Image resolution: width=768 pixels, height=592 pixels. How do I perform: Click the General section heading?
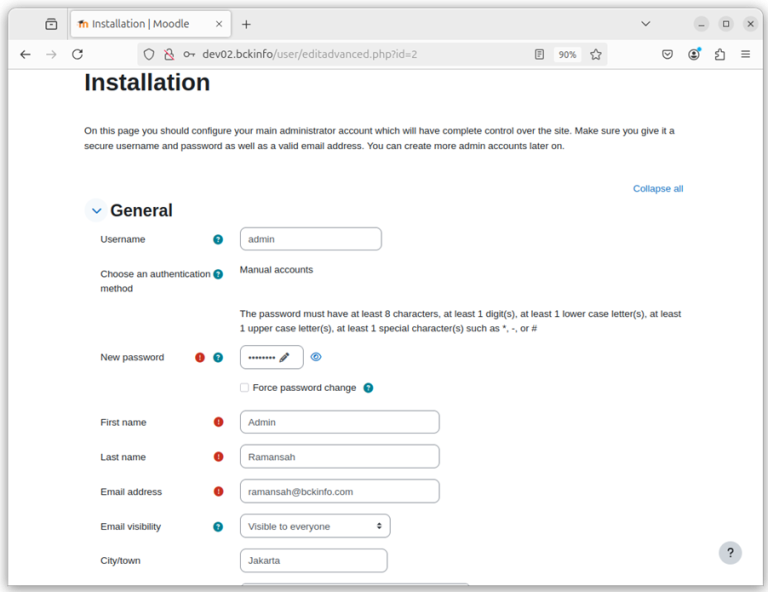[x=141, y=211]
